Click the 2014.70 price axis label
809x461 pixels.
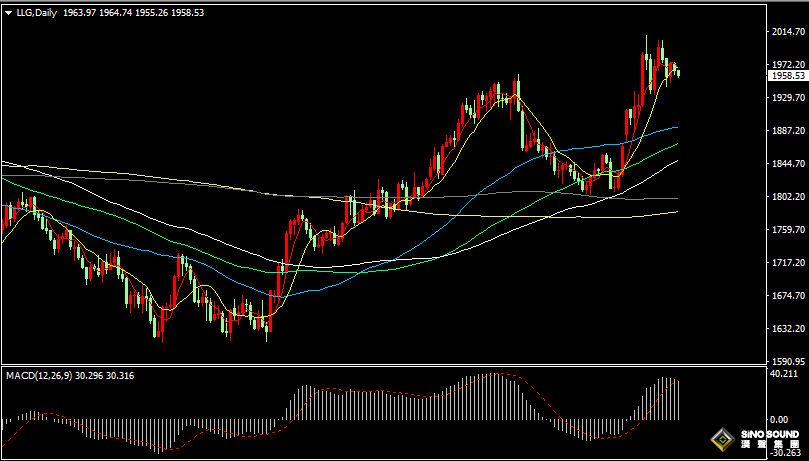click(789, 31)
